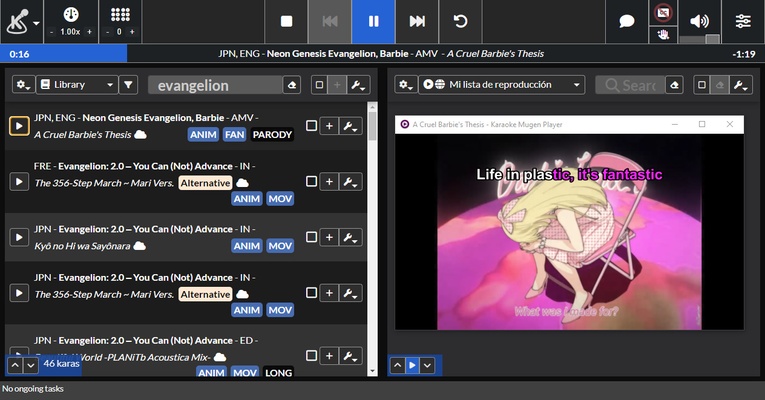The height and width of the screenshot is (400, 765).
Task: Play A Cruel Barbie's Thesis now
Action: click(x=19, y=126)
